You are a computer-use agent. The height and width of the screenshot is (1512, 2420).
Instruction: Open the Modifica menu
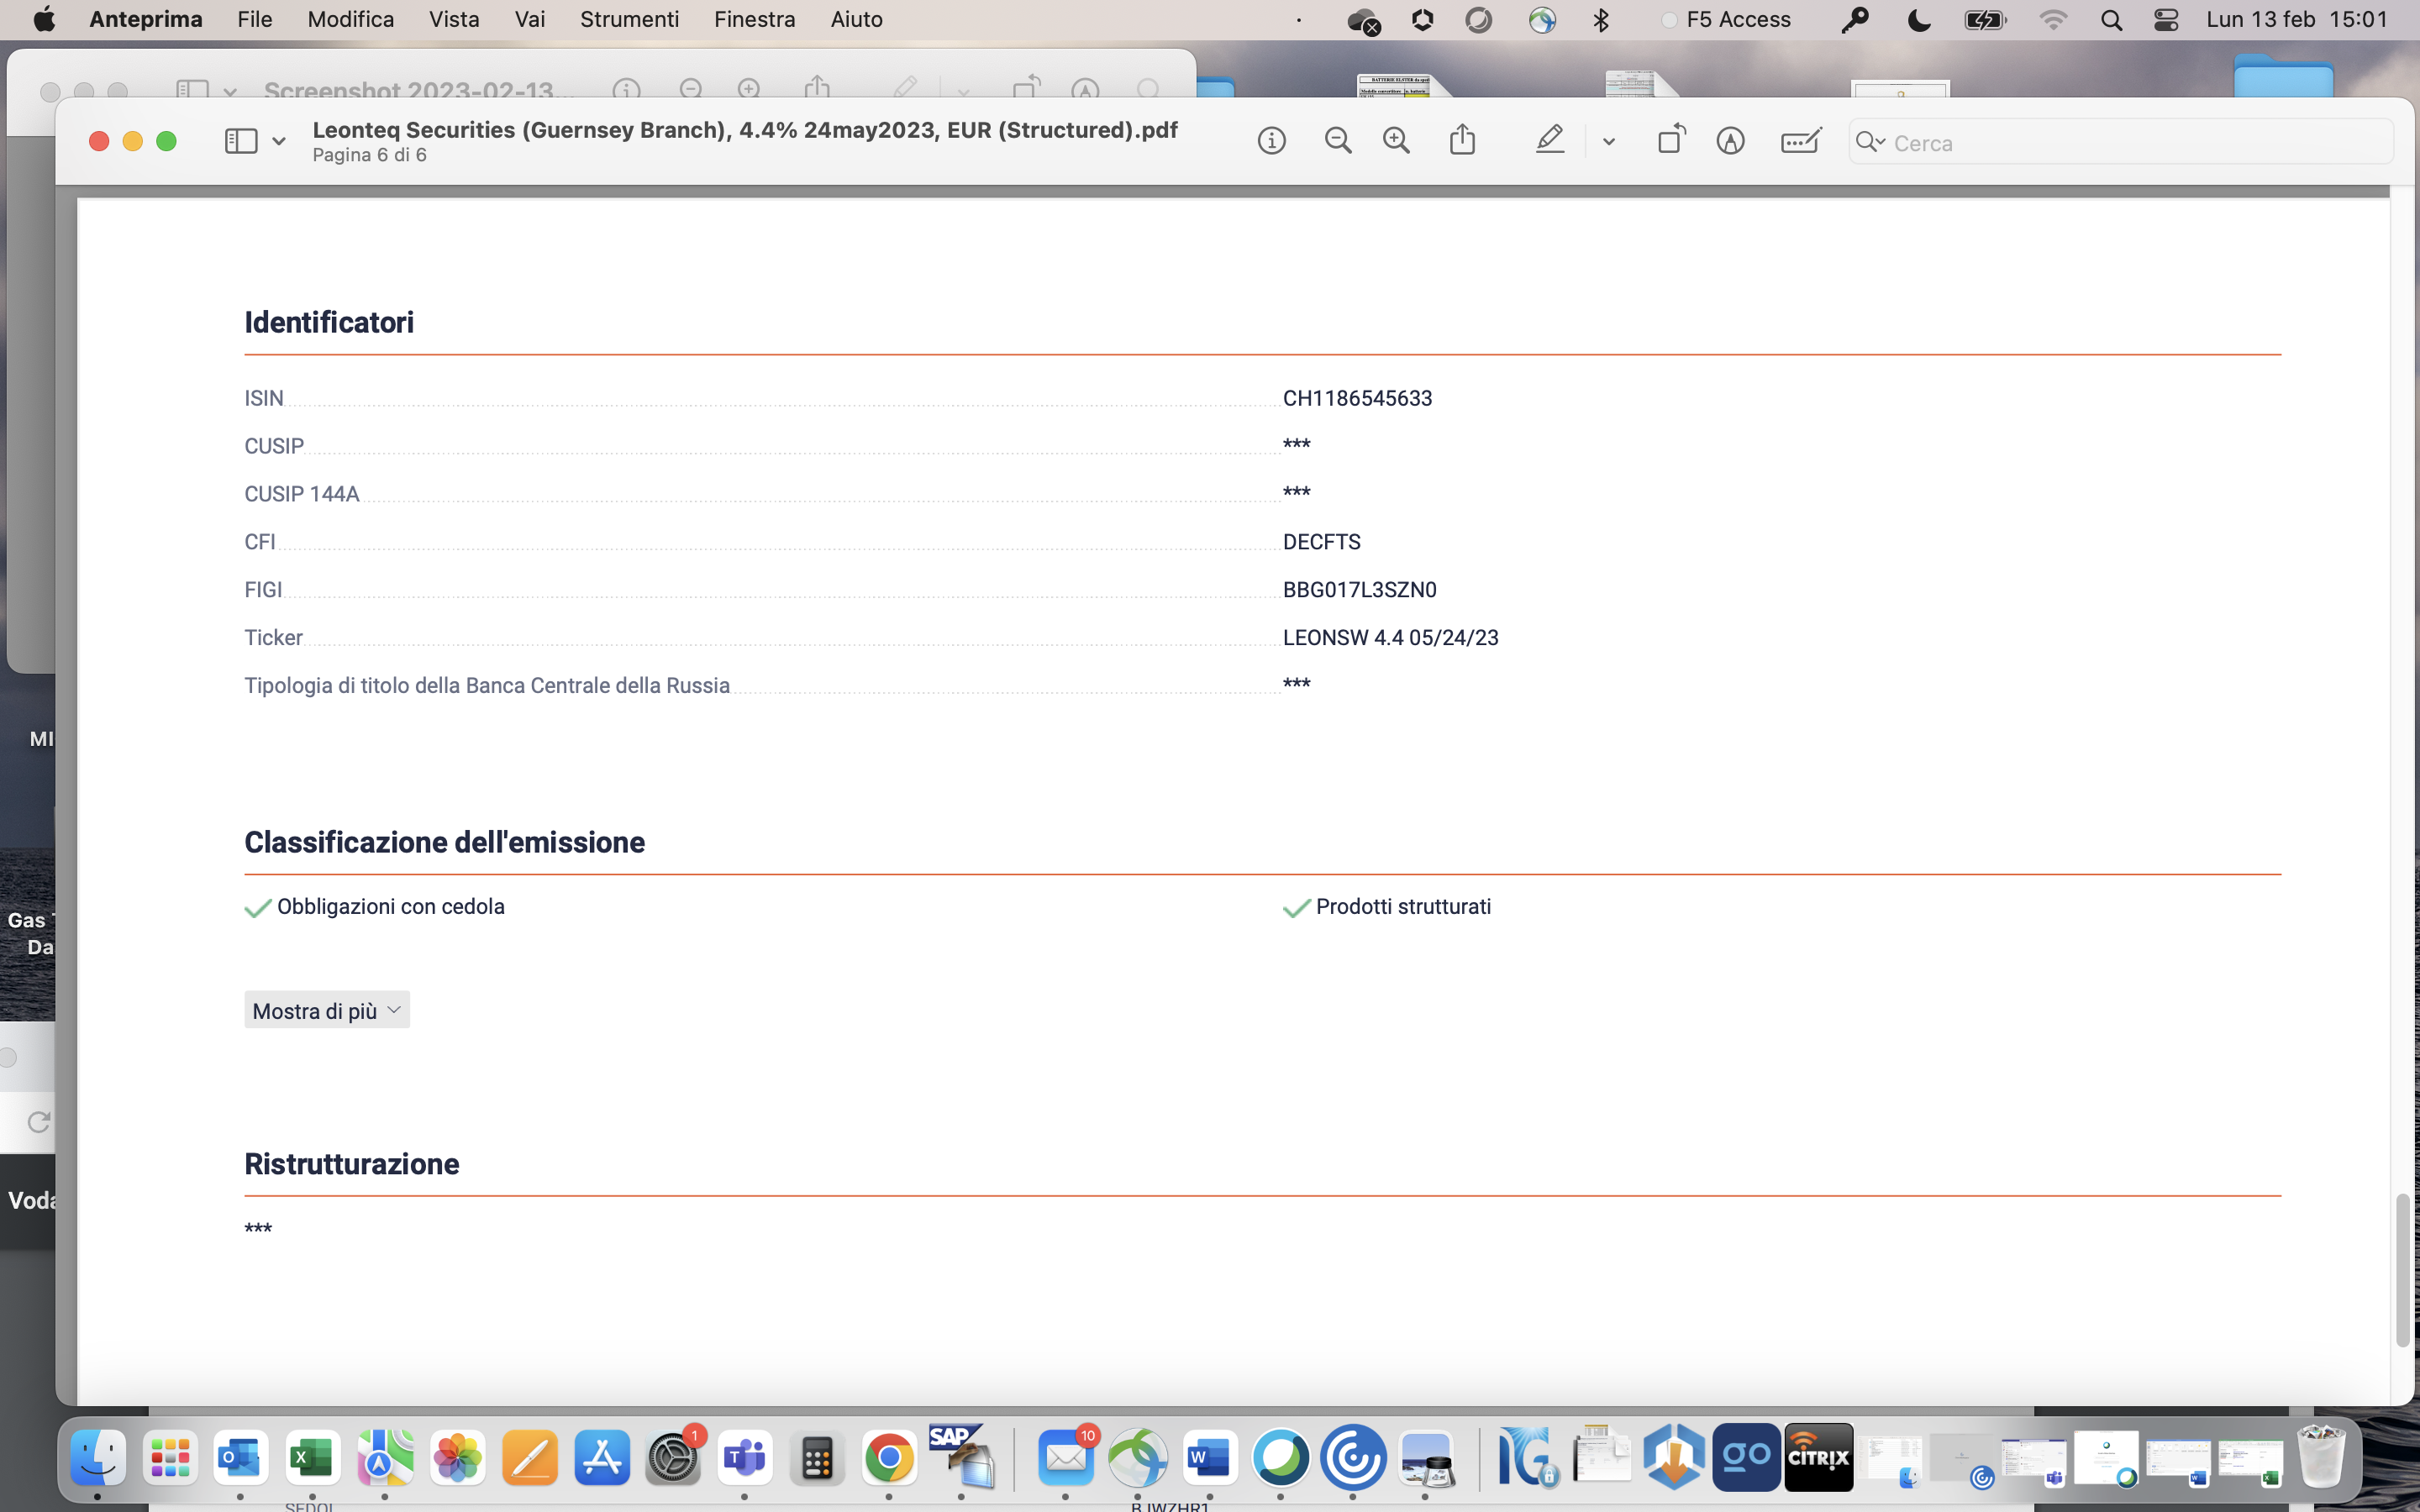tap(351, 20)
